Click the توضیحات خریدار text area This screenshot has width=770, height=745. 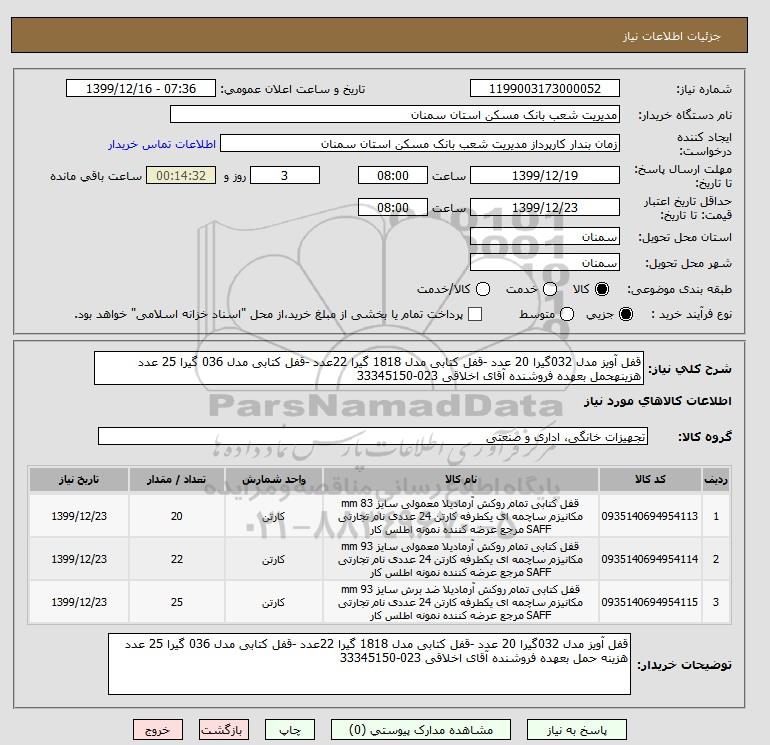pyautogui.click(x=369, y=664)
